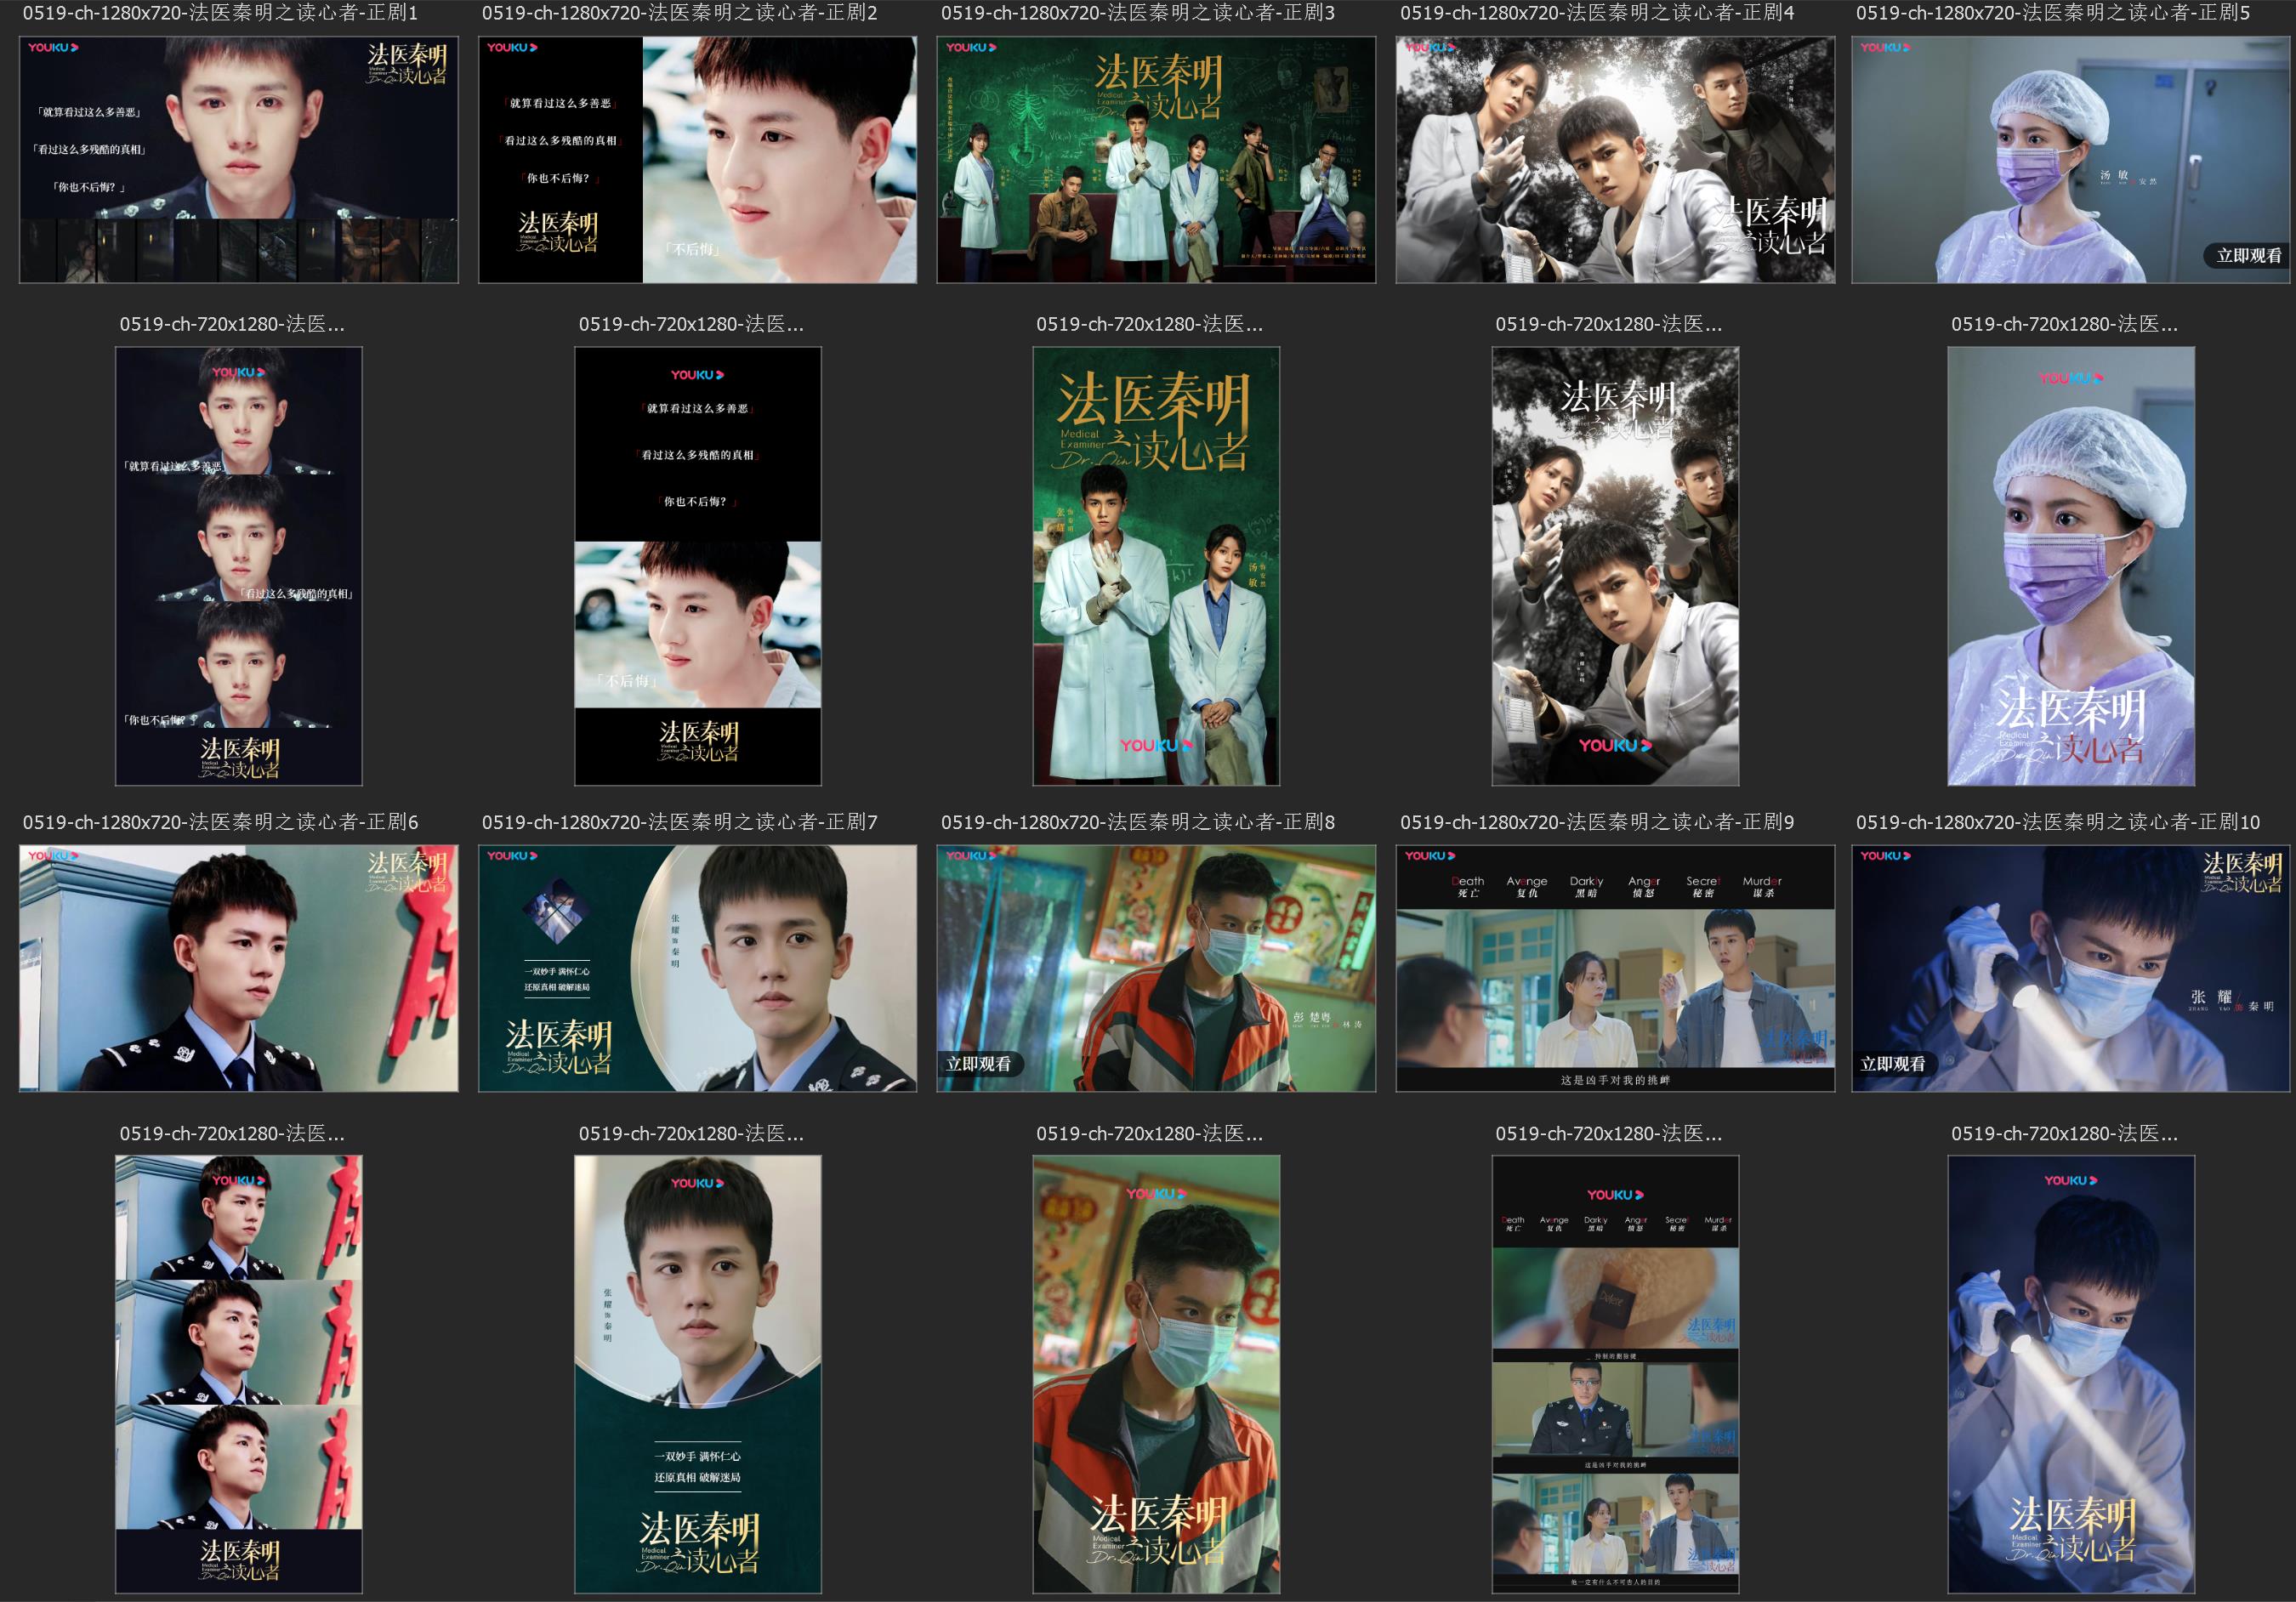2296x1602 pixels.
Task: Click the filename ending in 正剧7
Action: click(x=679, y=822)
